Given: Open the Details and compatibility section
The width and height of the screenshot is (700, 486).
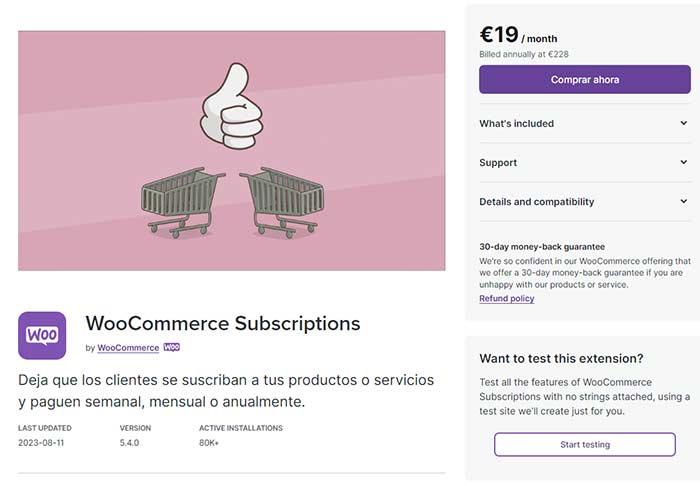Looking at the screenshot, I should [584, 202].
